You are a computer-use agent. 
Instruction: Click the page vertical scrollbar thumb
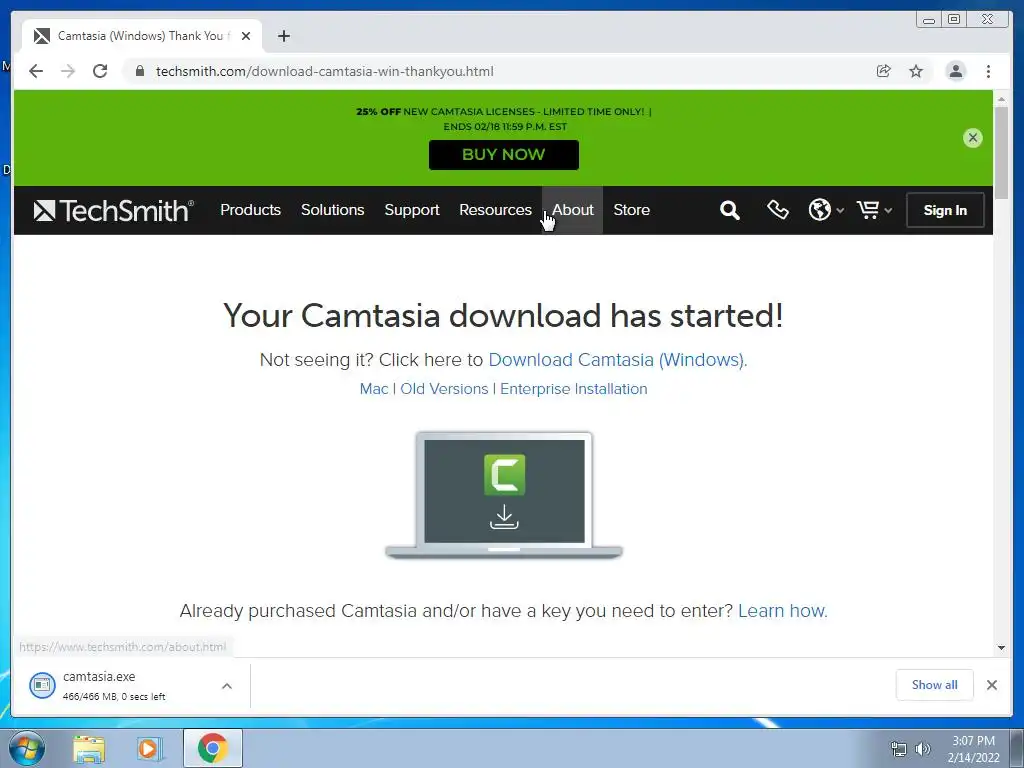tap(1001, 153)
